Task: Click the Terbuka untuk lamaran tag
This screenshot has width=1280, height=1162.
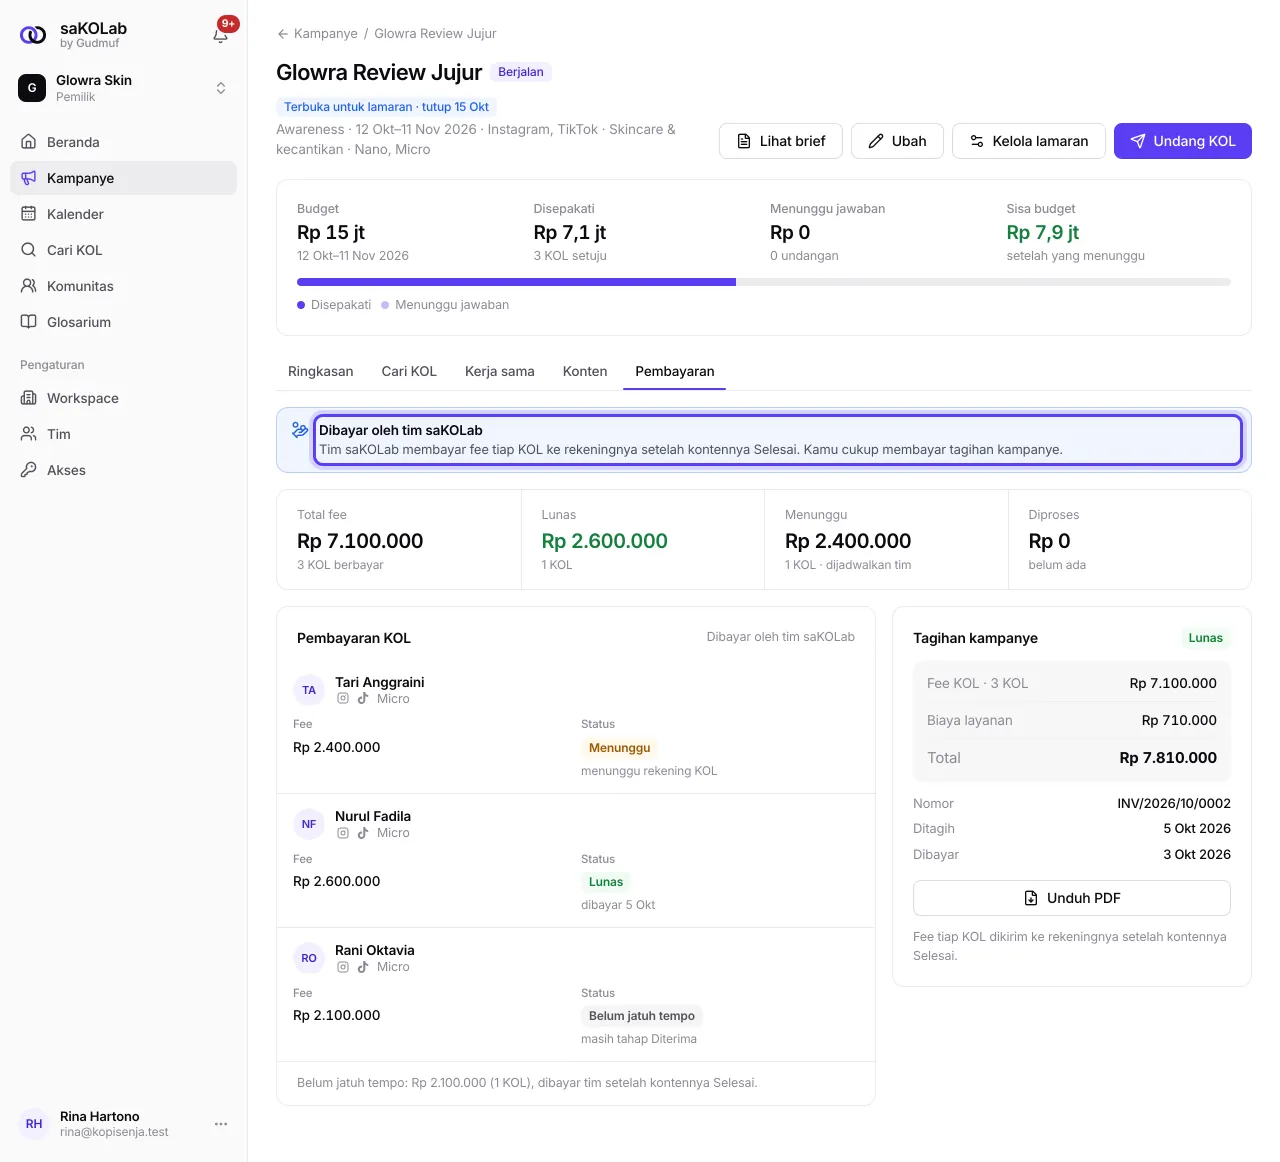Action: coord(386,107)
